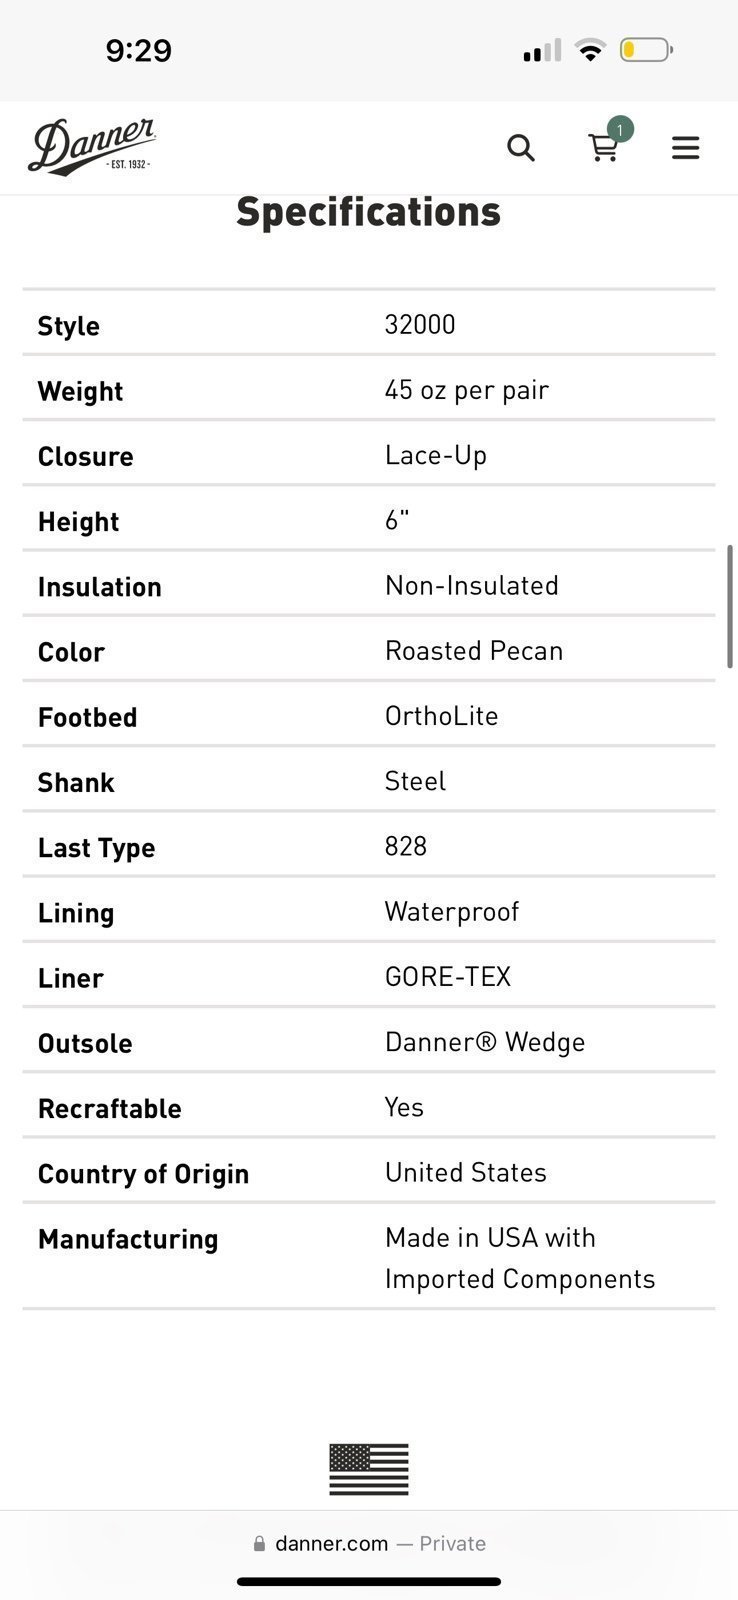738x1600 pixels.
Task: Tap the lock icon in address bar
Action: tap(260, 1543)
